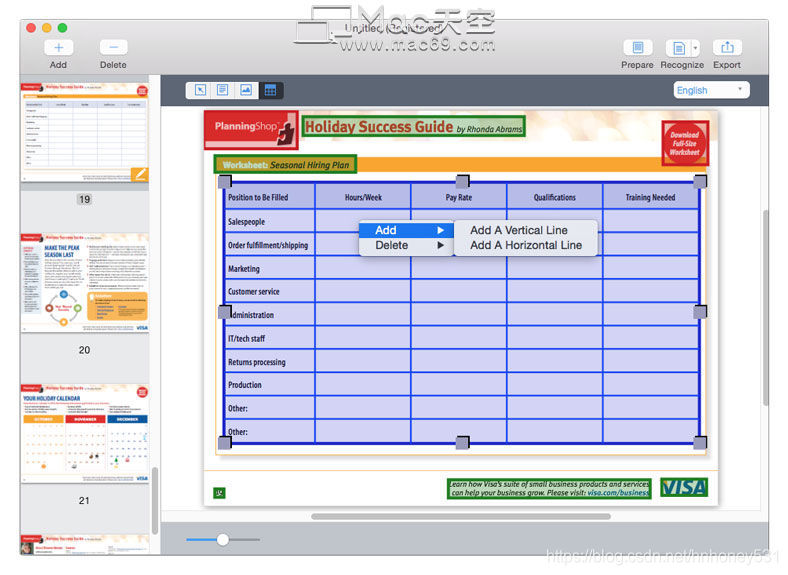The width and height of the screenshot is (788, 575).
Task: Select Add A Horizontal Line
Action: pos(526,245)
